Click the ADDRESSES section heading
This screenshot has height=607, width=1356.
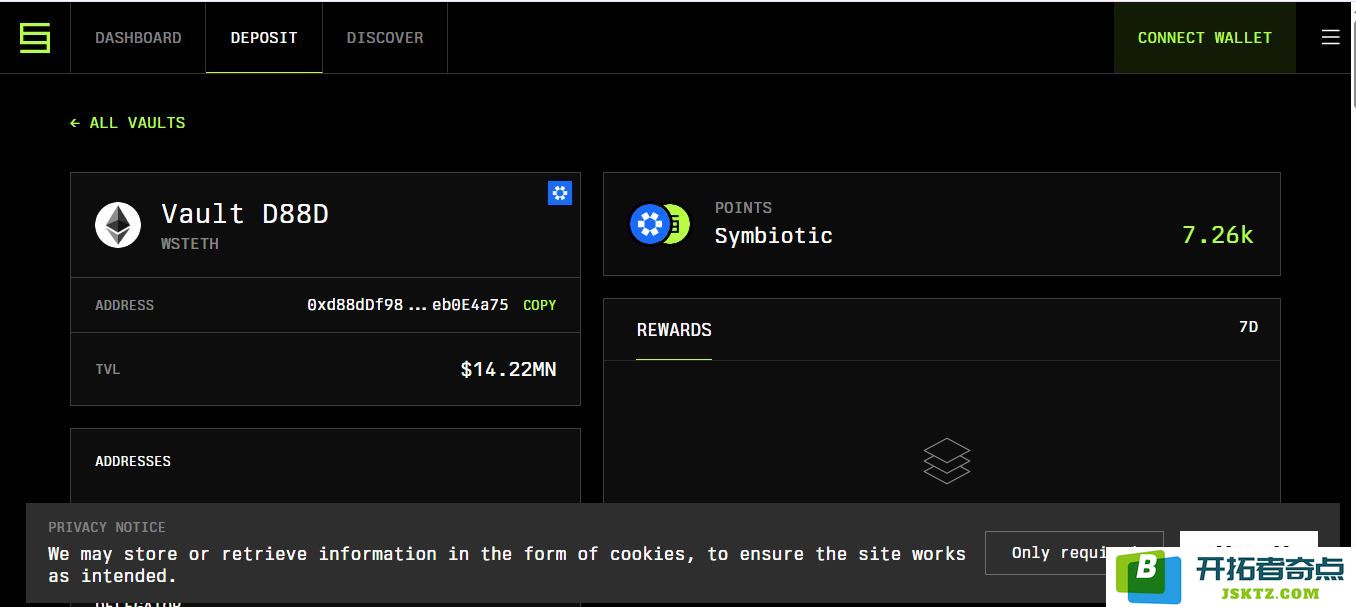coord(133,461)
